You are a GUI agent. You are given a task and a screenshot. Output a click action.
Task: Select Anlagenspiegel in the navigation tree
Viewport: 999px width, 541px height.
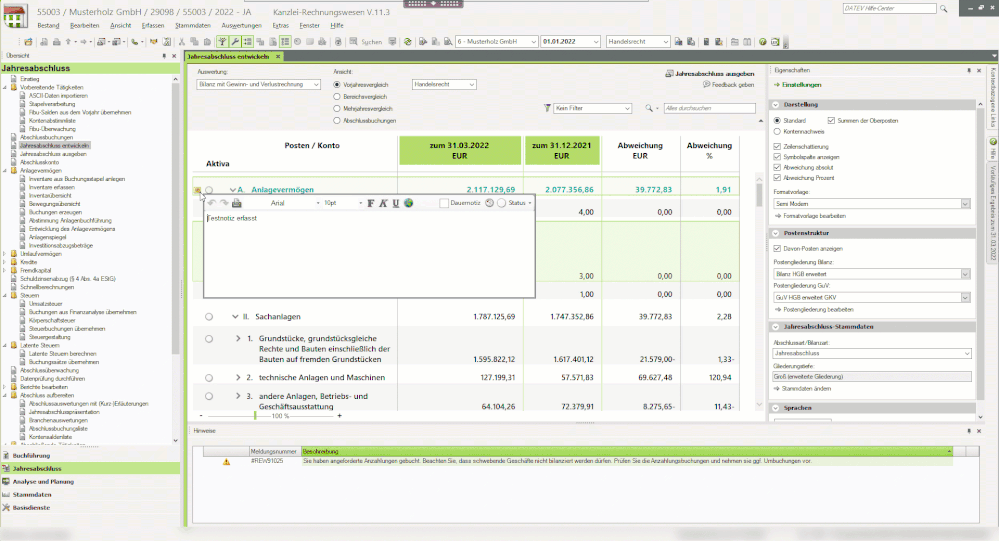tap(47, 237)
